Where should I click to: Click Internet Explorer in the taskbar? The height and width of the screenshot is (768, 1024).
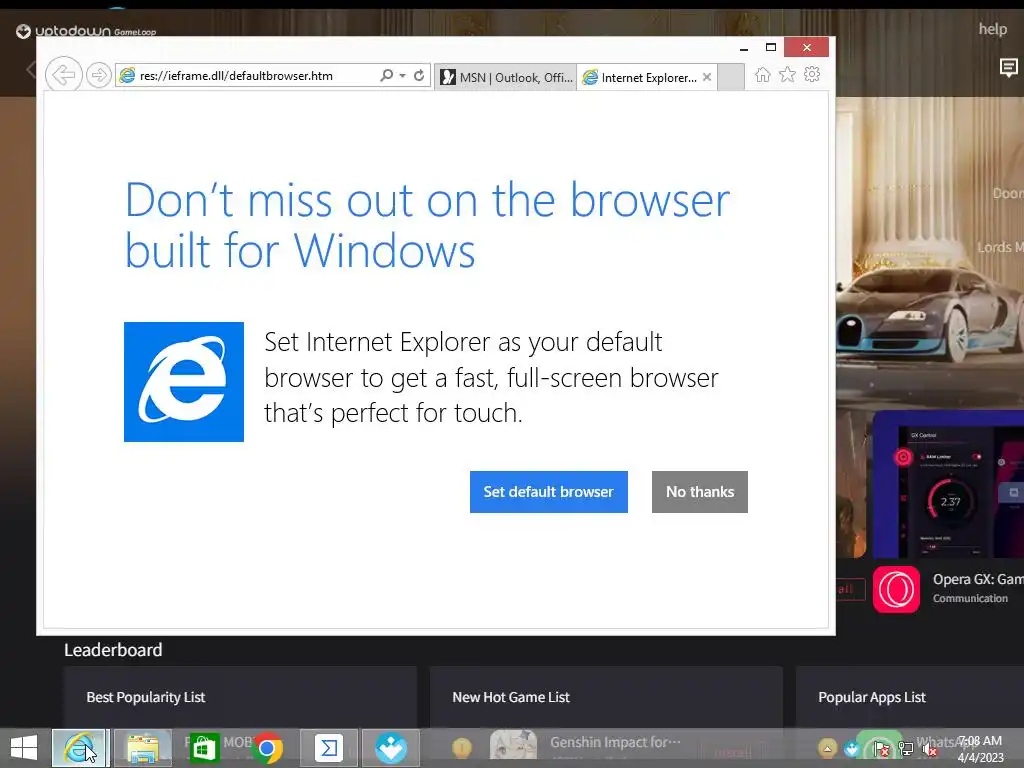click(79, 748)
